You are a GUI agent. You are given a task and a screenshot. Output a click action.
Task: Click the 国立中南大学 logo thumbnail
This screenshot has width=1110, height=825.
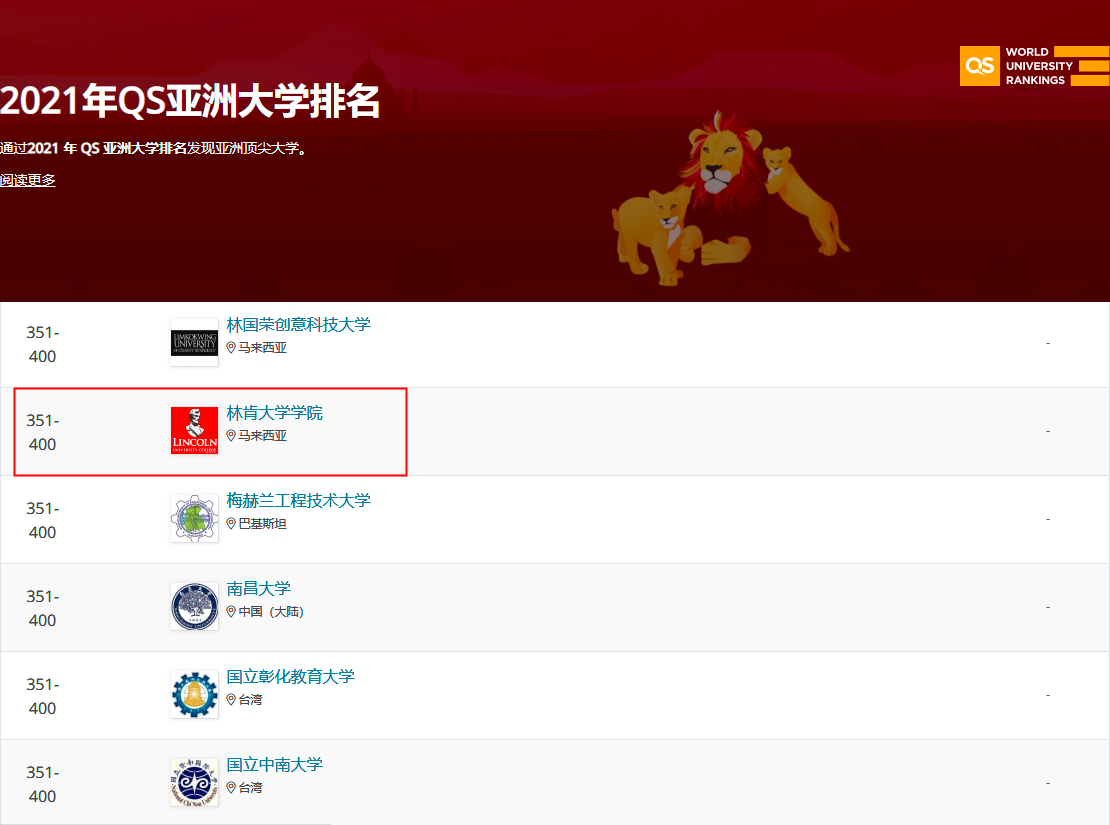pos(194,783)
